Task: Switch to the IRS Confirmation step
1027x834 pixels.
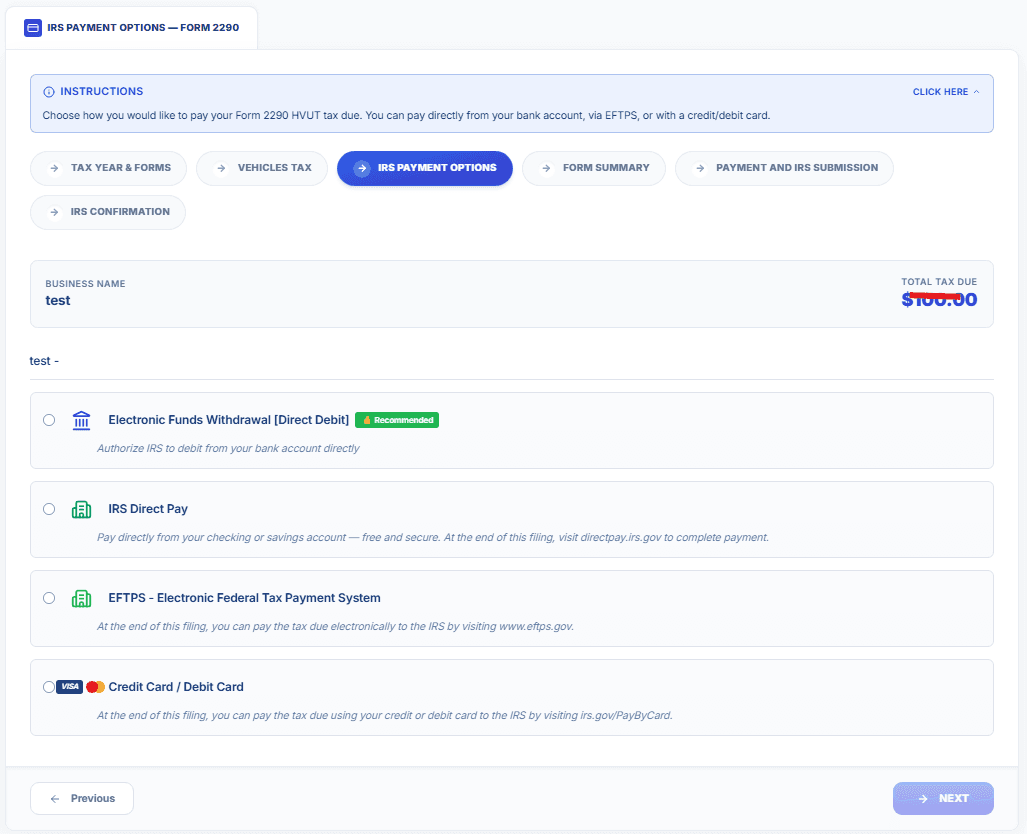Action: click(x=108, y=212)
